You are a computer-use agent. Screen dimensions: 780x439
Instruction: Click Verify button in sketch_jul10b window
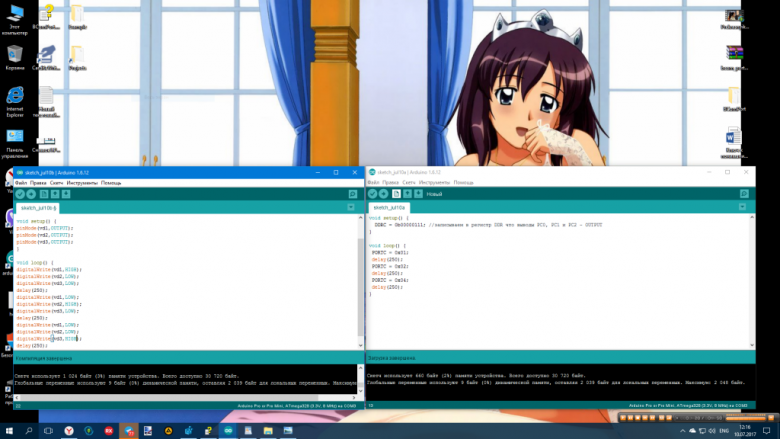[x=20, y=194]
